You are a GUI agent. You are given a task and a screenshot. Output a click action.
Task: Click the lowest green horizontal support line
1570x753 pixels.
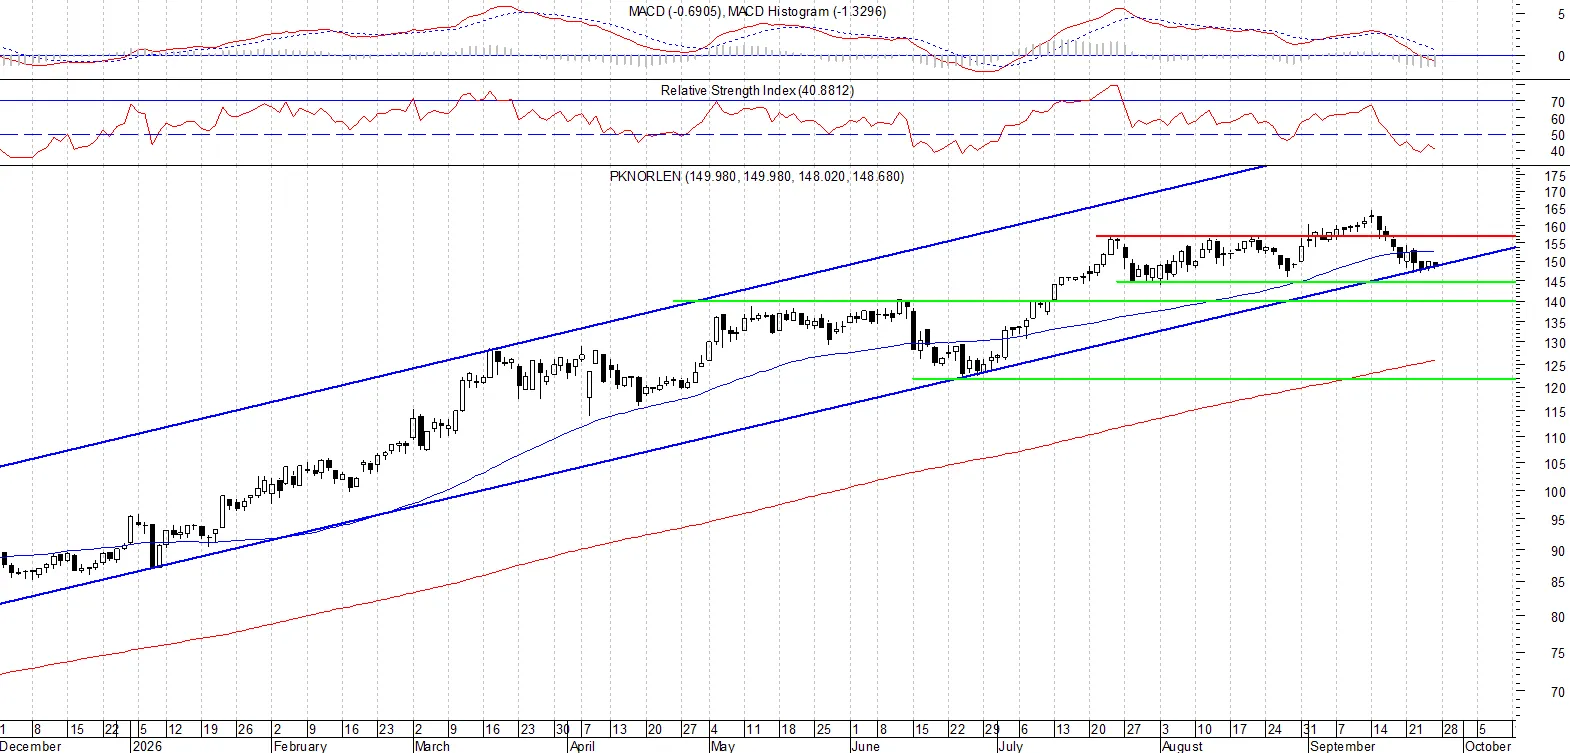[x=1214, y=379]
